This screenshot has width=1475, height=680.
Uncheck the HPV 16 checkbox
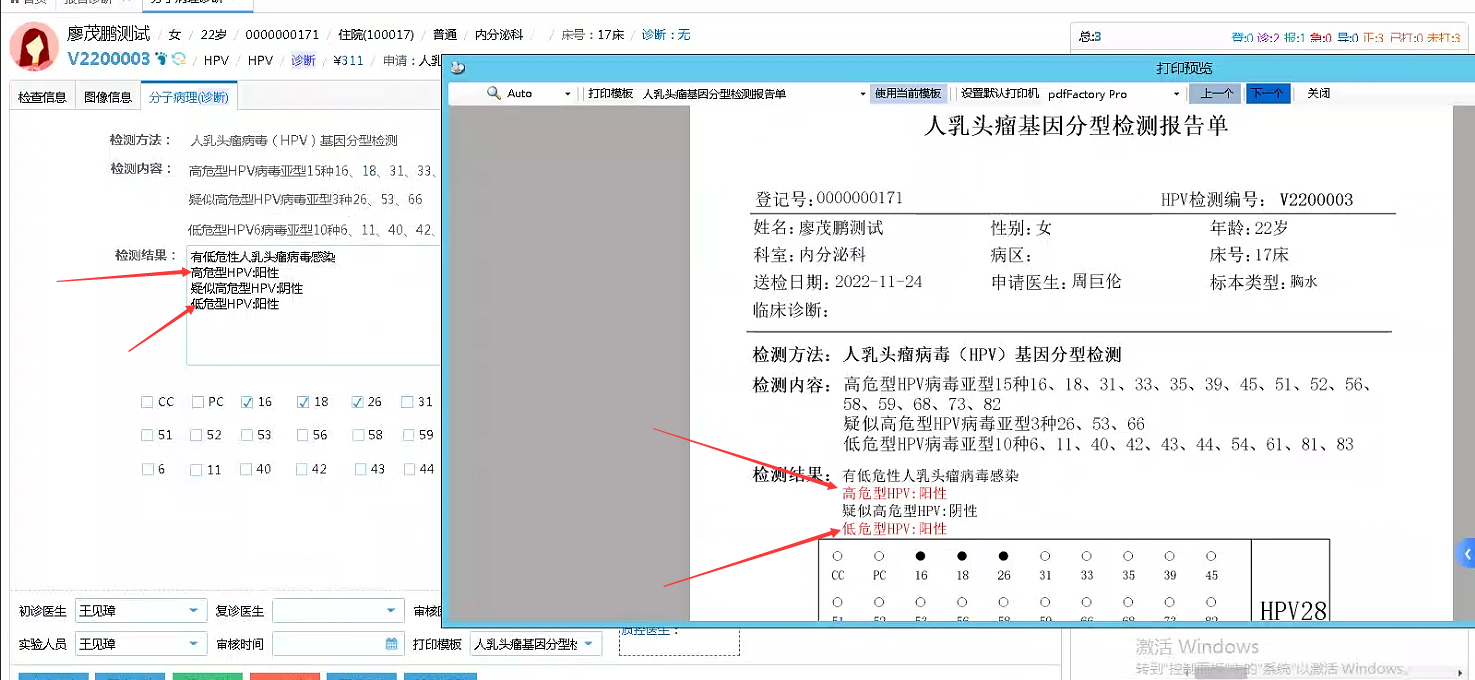[x=247, y=402]
